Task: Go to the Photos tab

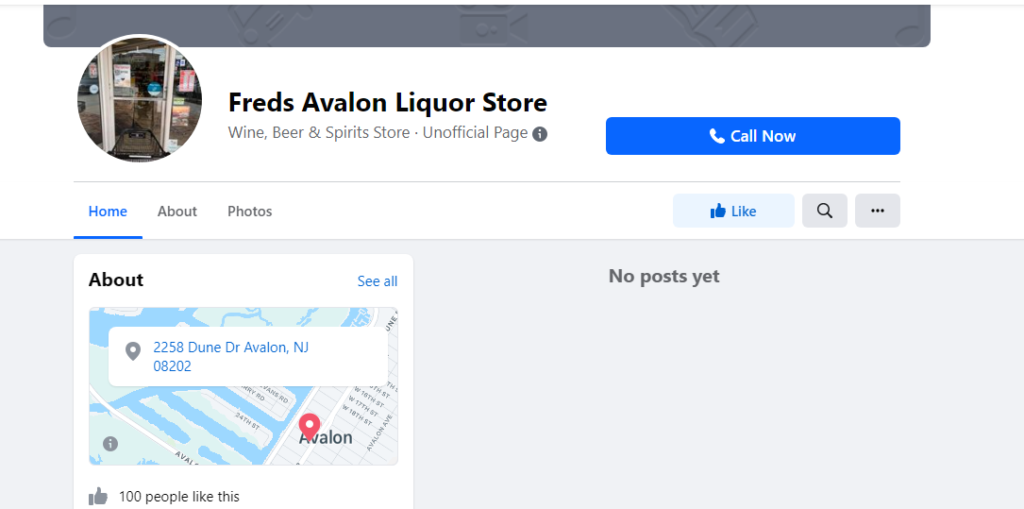Action: [x=250, y=211]
